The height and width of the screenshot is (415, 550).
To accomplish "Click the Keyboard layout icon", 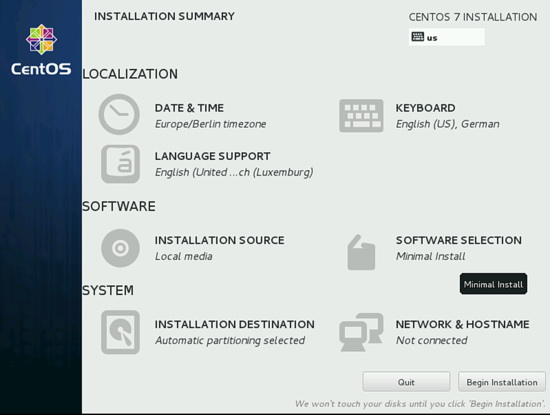I will pyautogui.click(x=361, y=116).
